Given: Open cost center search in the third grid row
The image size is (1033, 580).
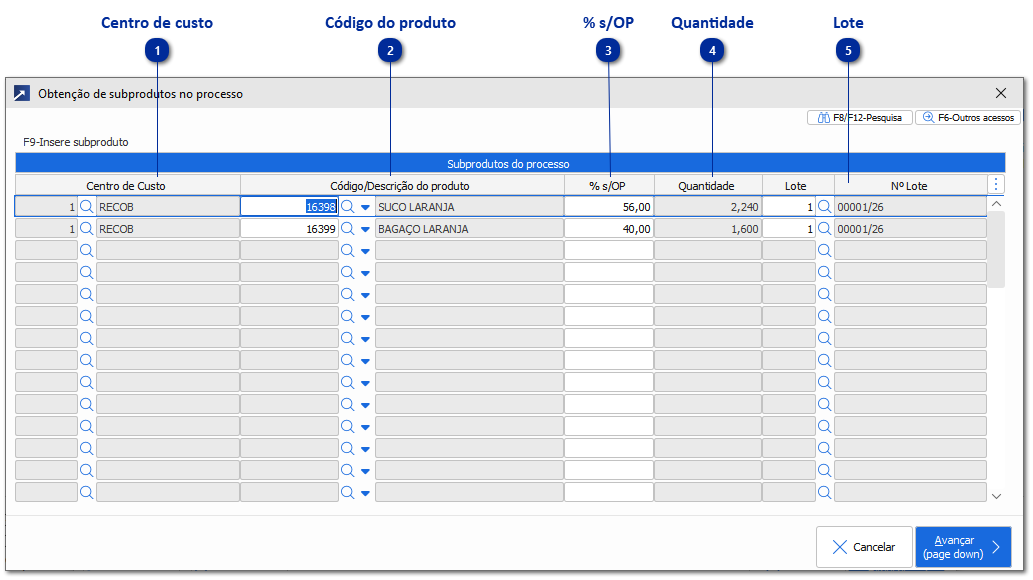Looking at the screenshot, I should point(86,250).
